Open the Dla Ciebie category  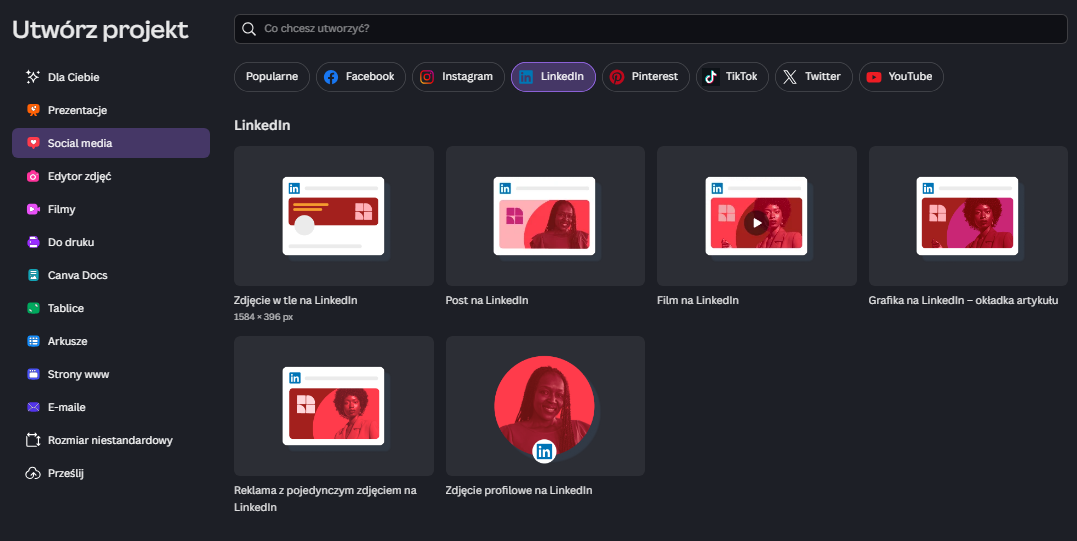point(111,77)
